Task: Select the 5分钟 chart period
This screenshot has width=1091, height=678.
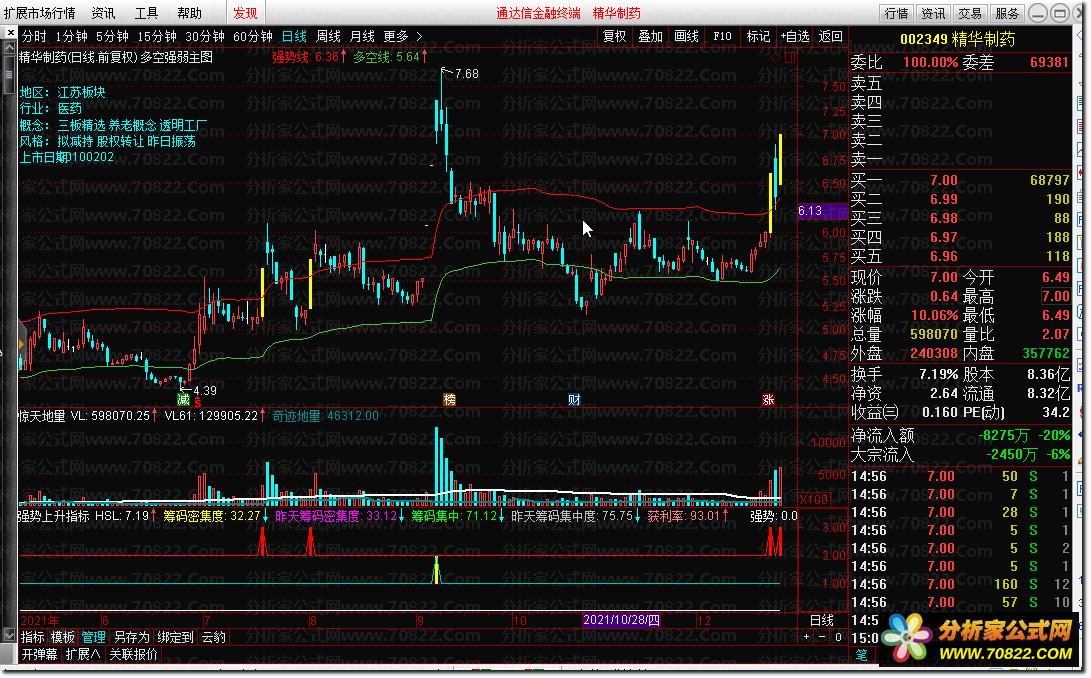Action: 112,36
